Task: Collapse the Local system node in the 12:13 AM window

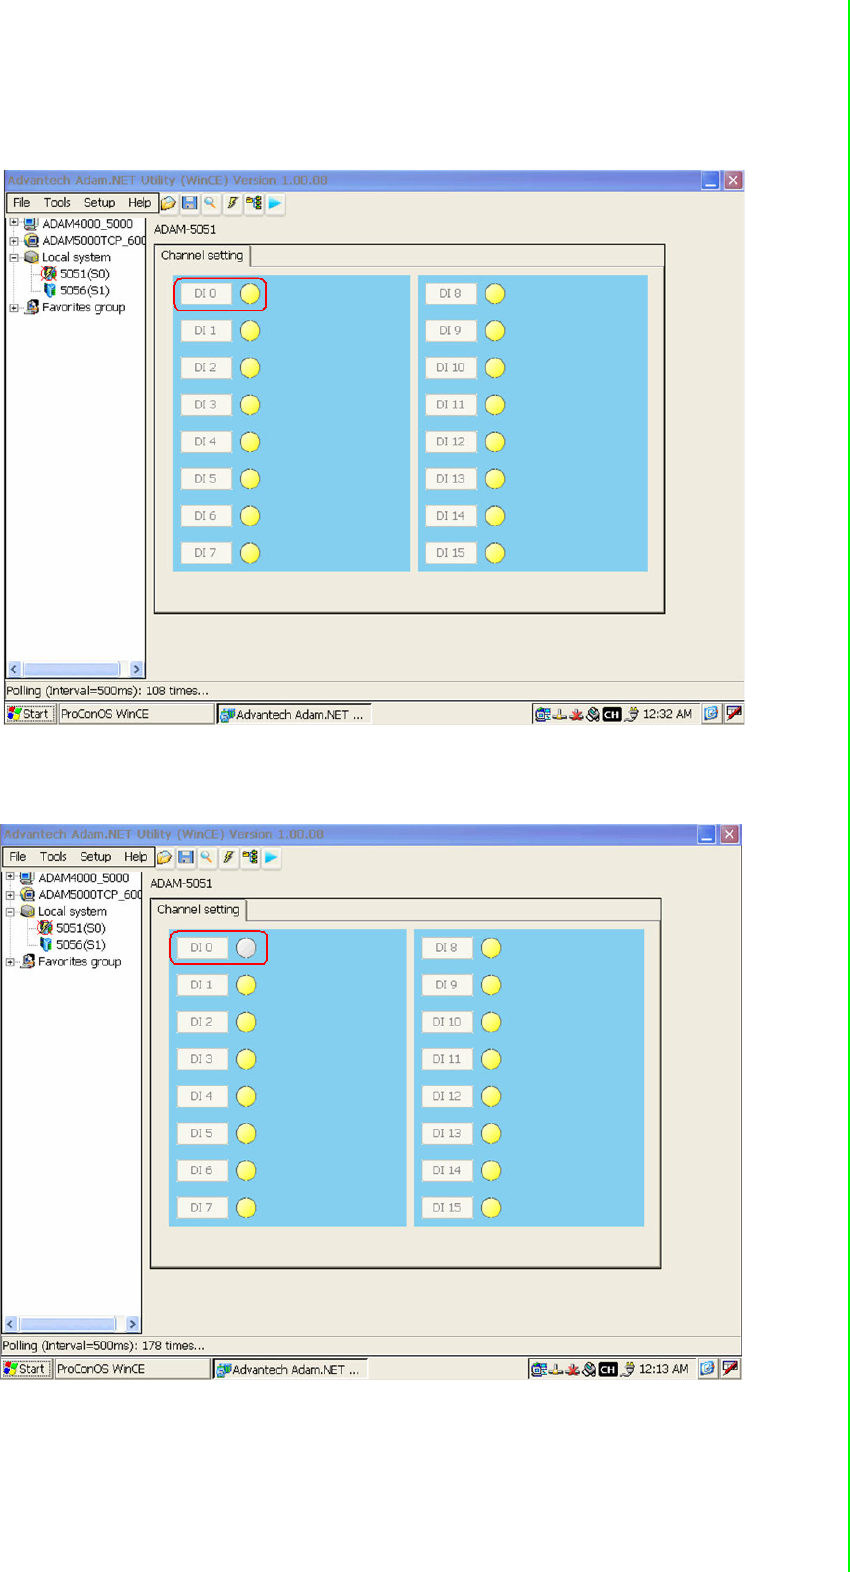Action: [x=10, y=911]
